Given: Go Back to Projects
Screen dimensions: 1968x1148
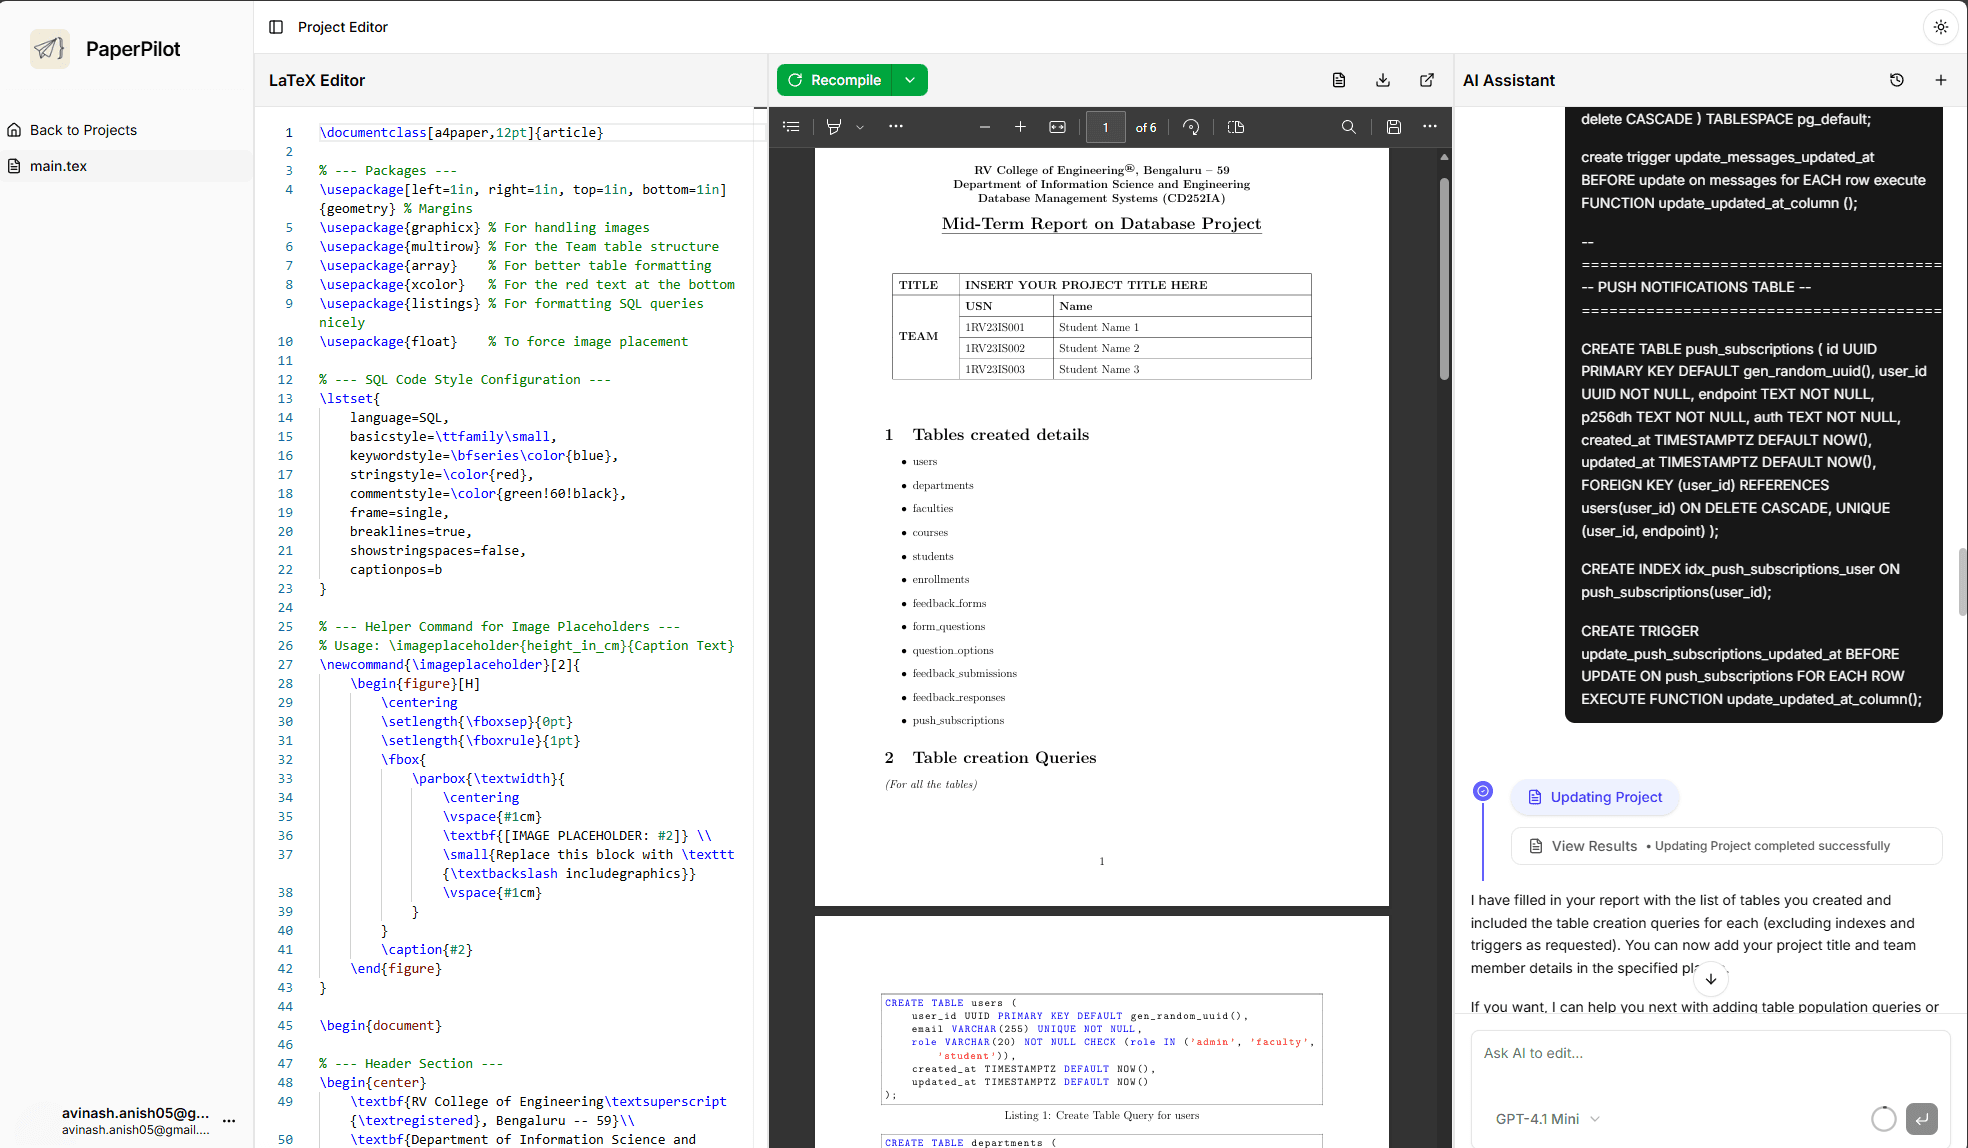Looking at the screenshot, I should [83, 129].
